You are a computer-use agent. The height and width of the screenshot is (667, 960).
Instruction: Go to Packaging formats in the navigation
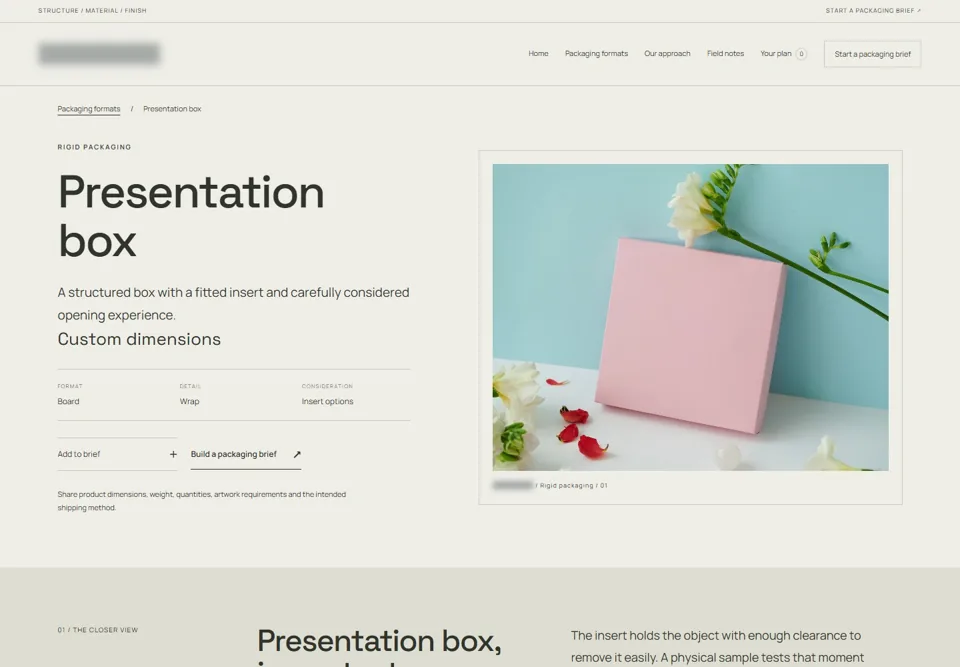click(x=596, y=54)
